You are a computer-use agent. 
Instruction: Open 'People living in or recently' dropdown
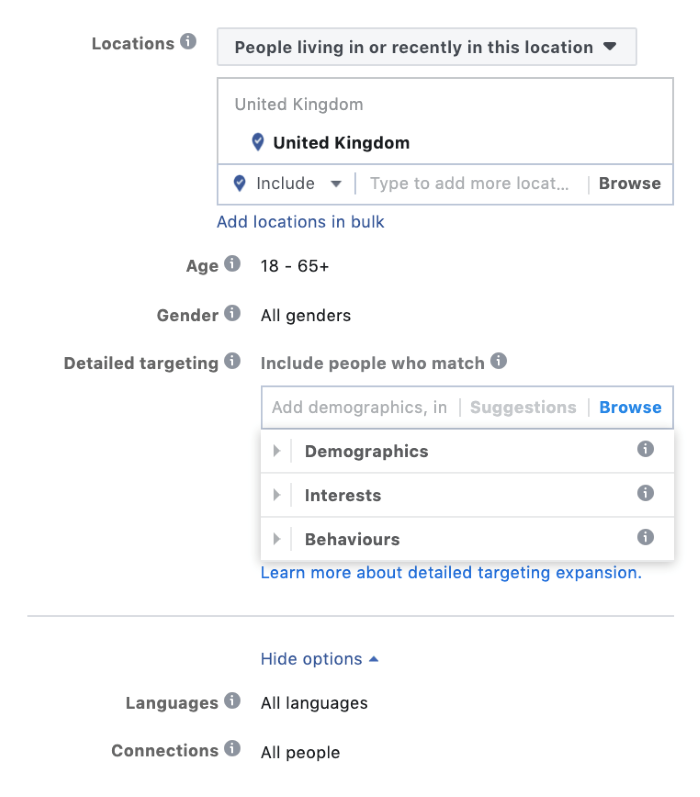pyautogui.click(x=426, y=47)
